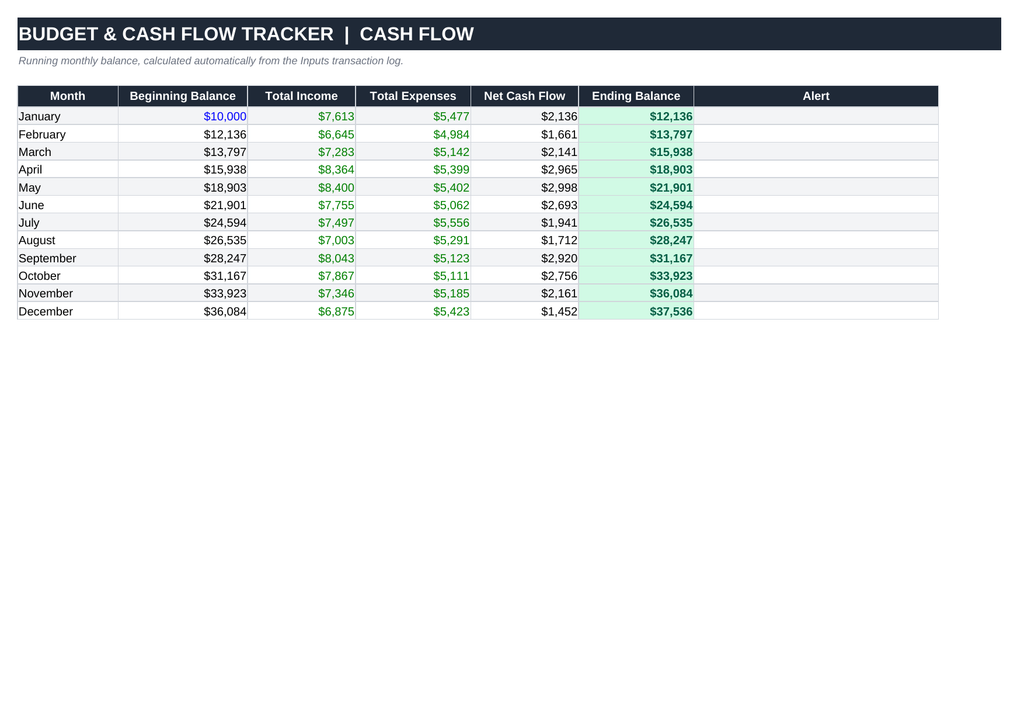Select the August row label
This screenshot has height=725, width=1024.
68,240
